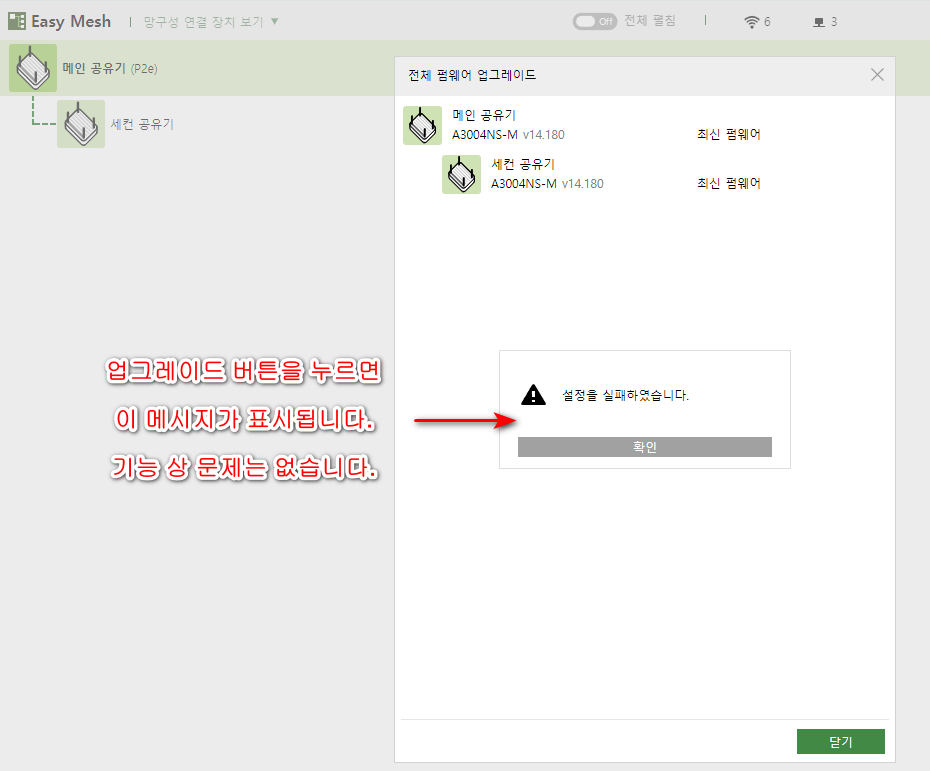Click A3004NS-M v14.180 under 메인 공유기
Screen dimensions: 930x771
[508, 135]
